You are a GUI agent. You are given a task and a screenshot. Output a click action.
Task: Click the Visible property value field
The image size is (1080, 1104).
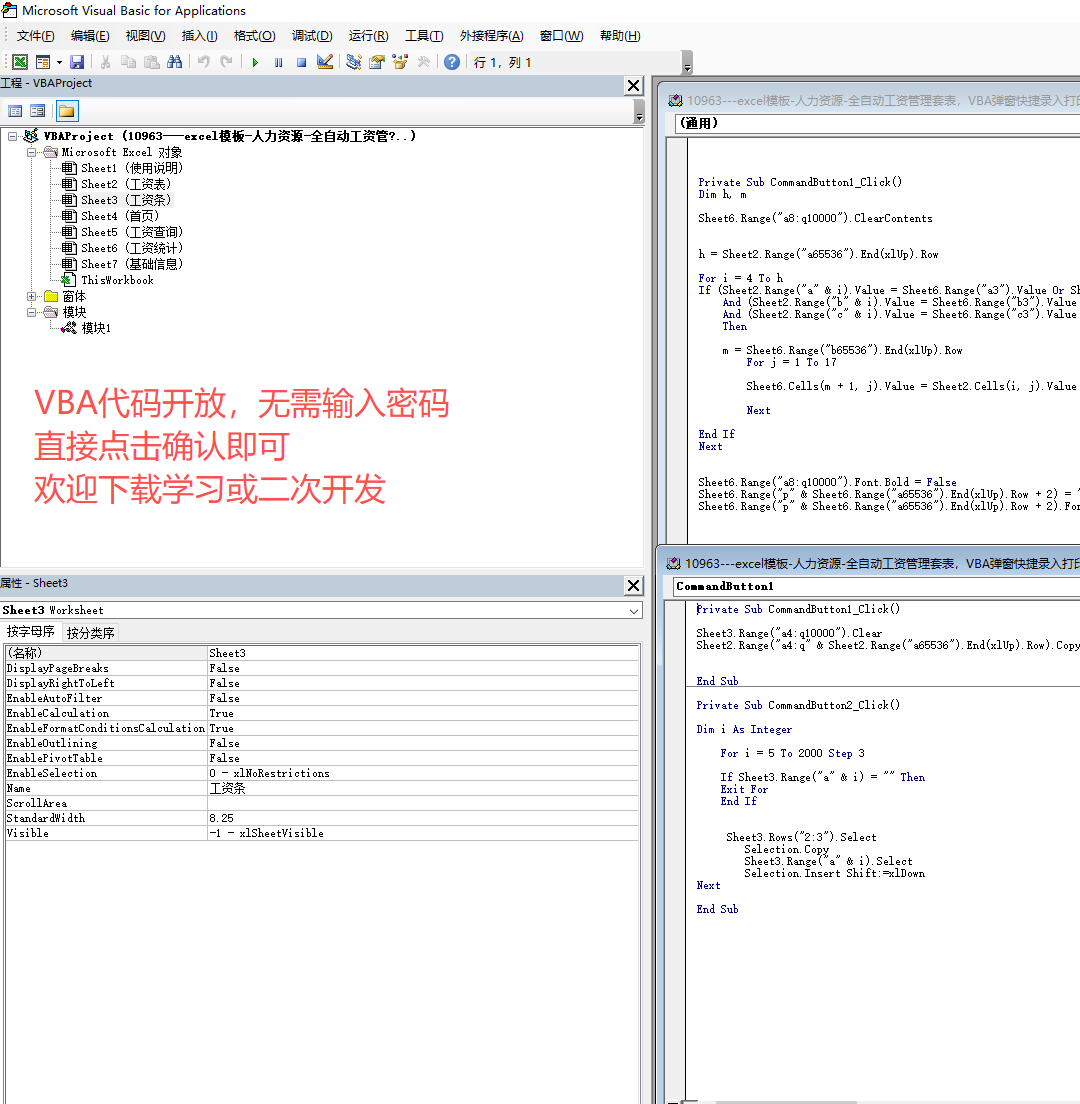pos(422,833)
